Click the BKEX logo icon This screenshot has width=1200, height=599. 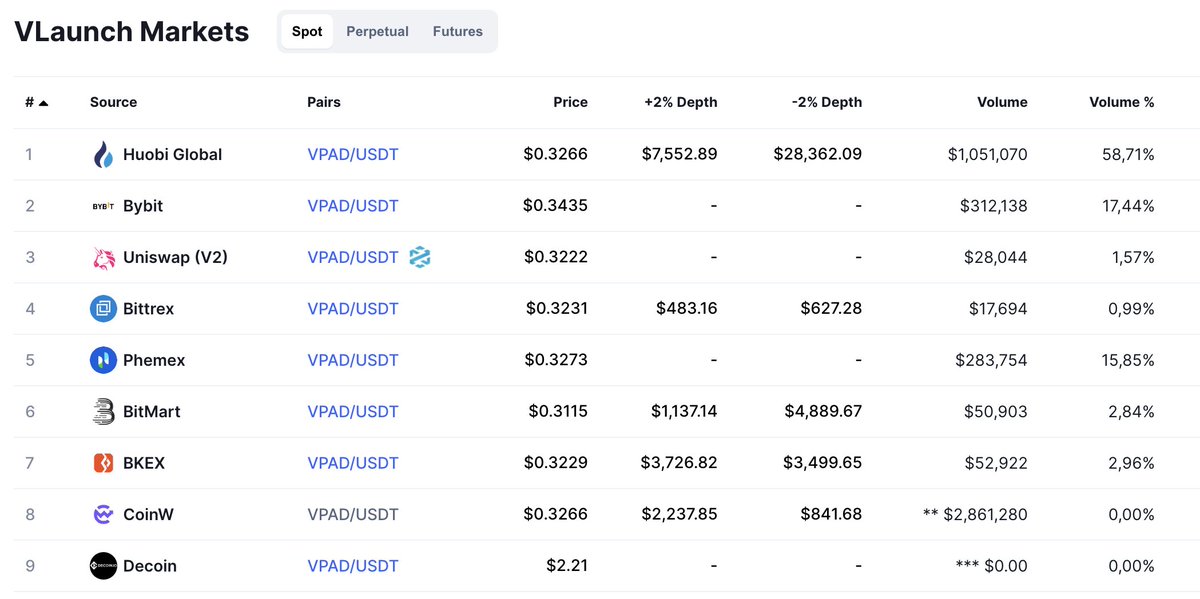[x=103, y=463]
